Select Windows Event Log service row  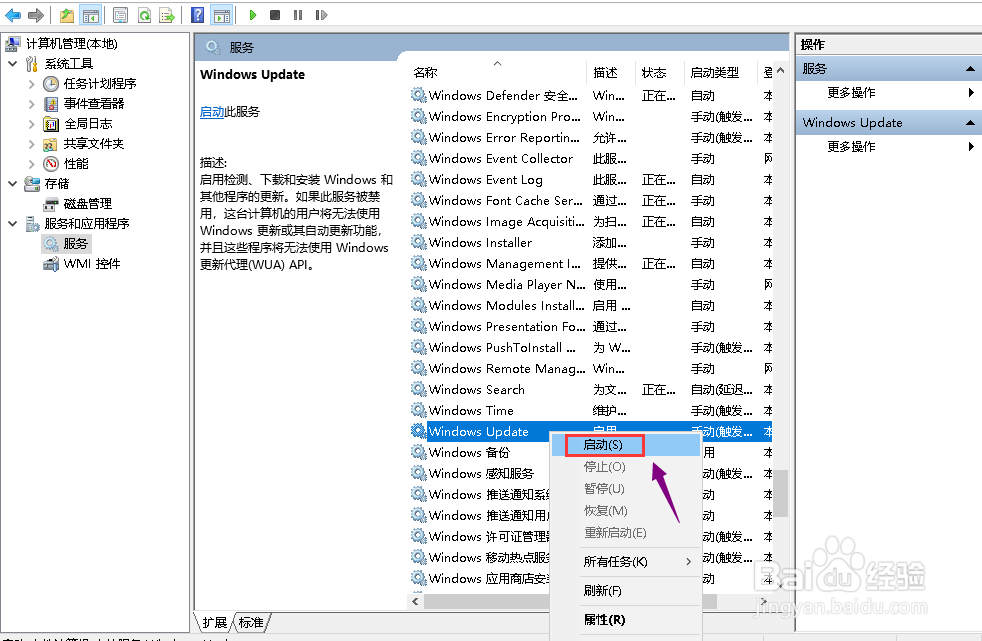tap(591, 180)
